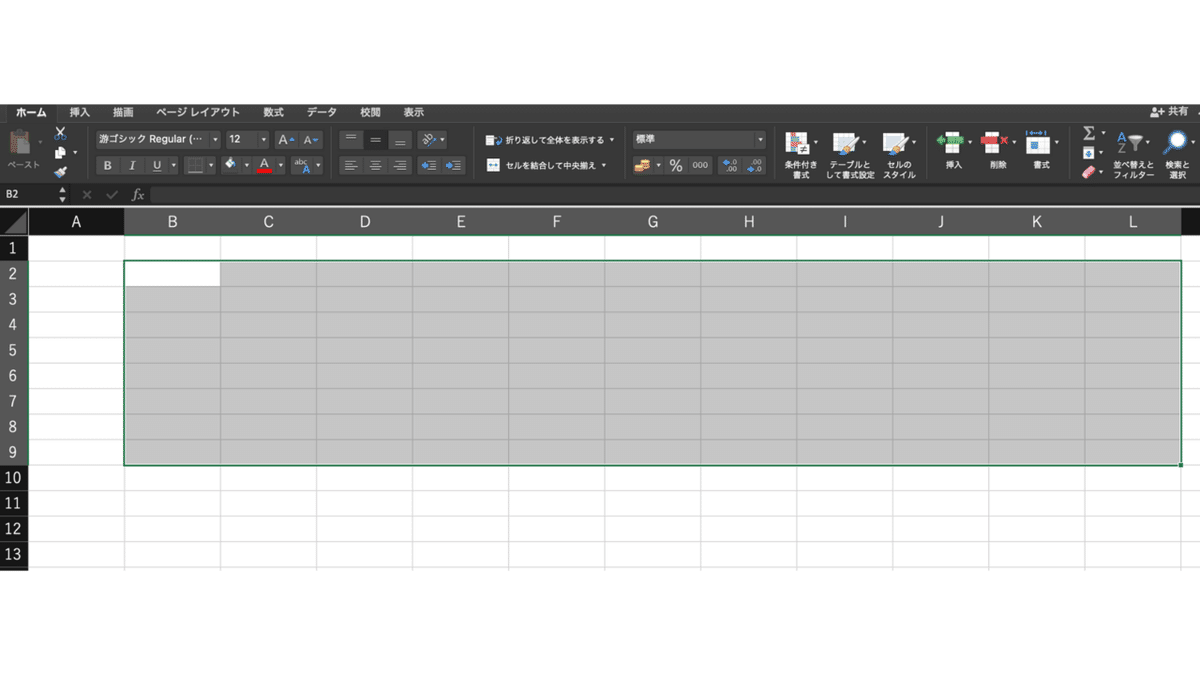Click the AutoSum sigma icon

(1089, 132)
